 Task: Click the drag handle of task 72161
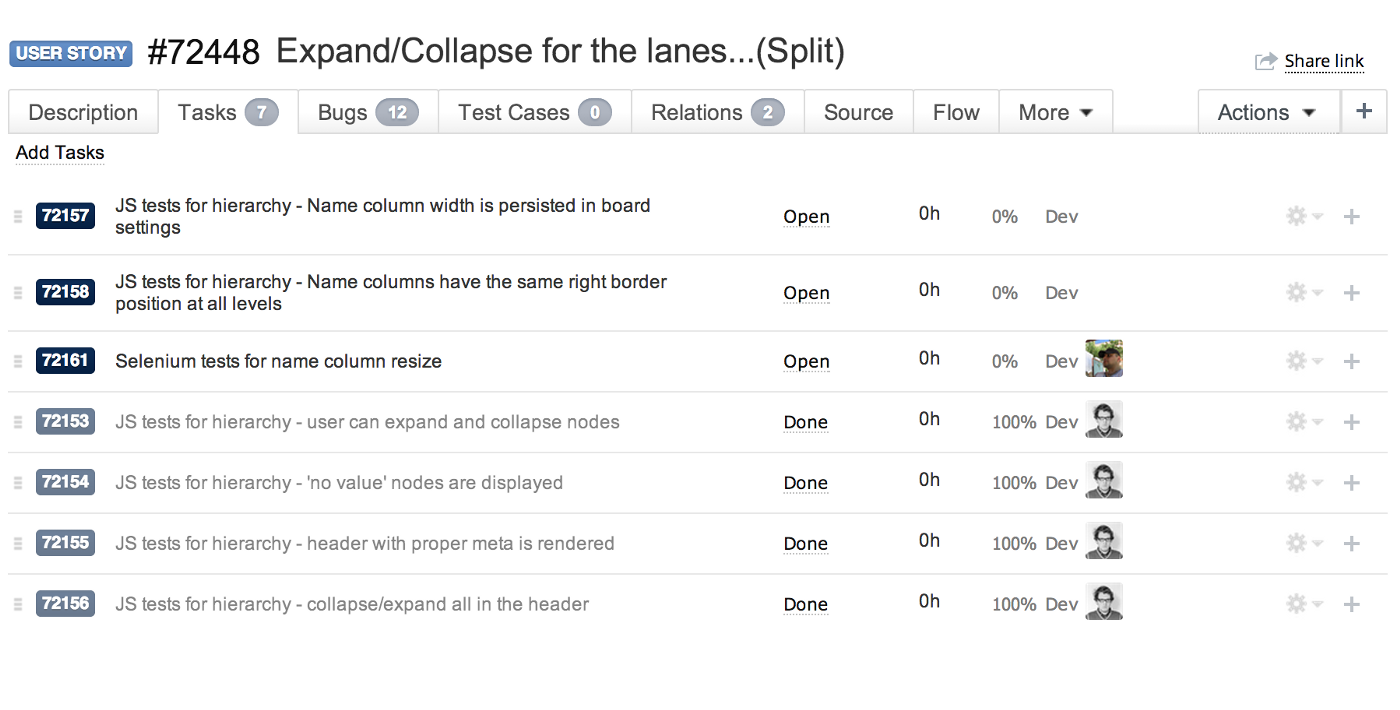point(18,361)
